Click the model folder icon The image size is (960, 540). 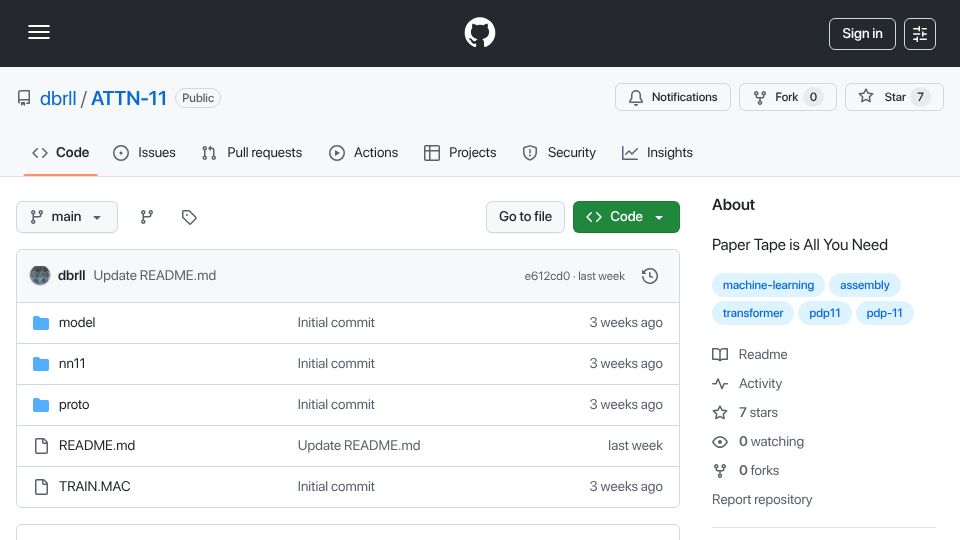click(41, 323)
